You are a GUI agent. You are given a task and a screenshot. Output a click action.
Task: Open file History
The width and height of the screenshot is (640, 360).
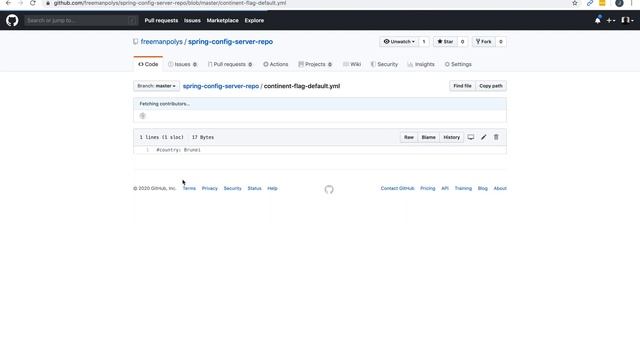point(451,137)
